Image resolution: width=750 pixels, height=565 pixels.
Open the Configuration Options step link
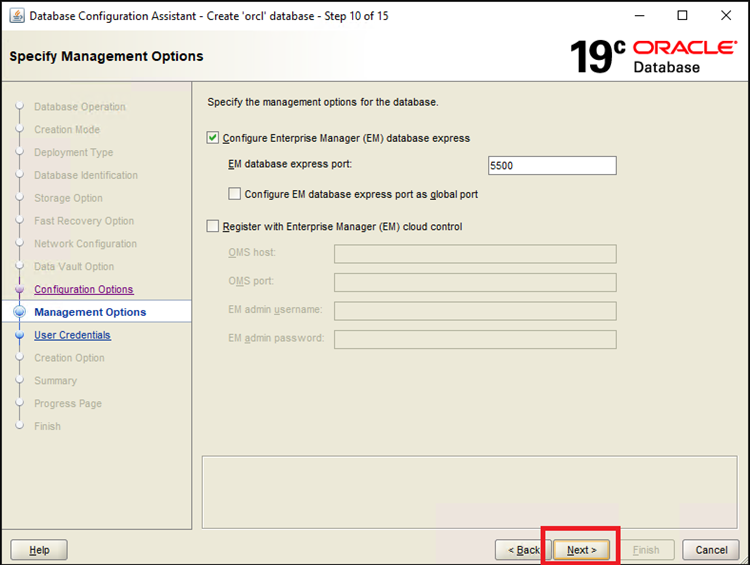pyautogui.click(x=84, y=289)
